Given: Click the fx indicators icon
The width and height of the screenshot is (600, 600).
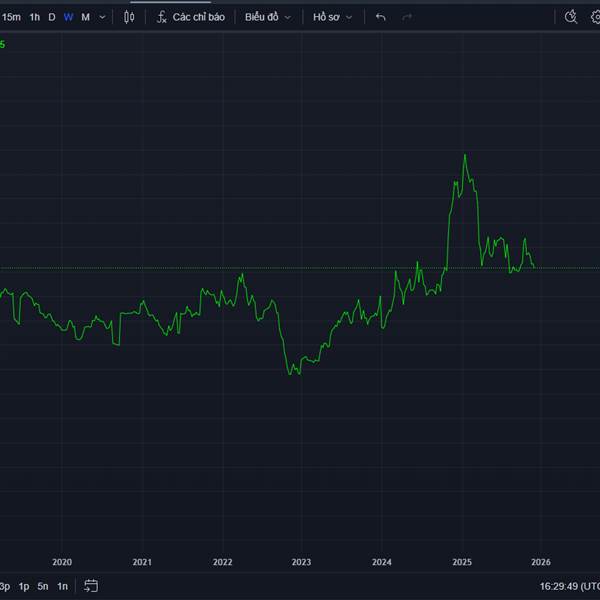Looking at the screenshot, I should [x=162, y=17].
